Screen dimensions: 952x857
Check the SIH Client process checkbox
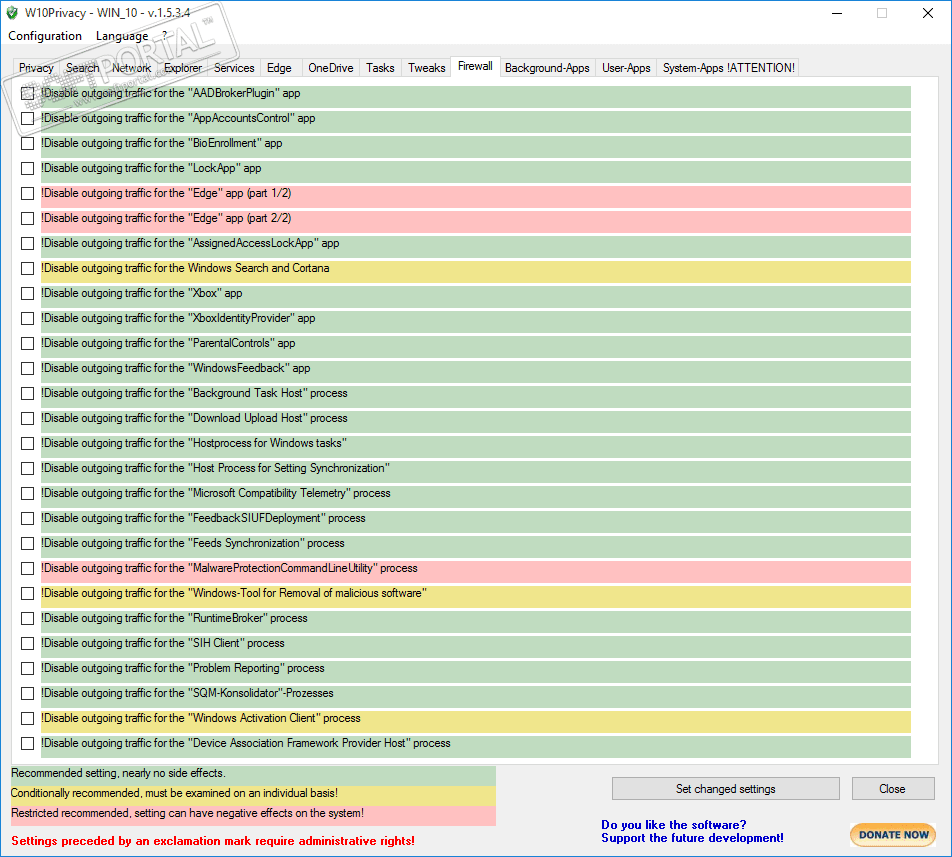(27, 643)
